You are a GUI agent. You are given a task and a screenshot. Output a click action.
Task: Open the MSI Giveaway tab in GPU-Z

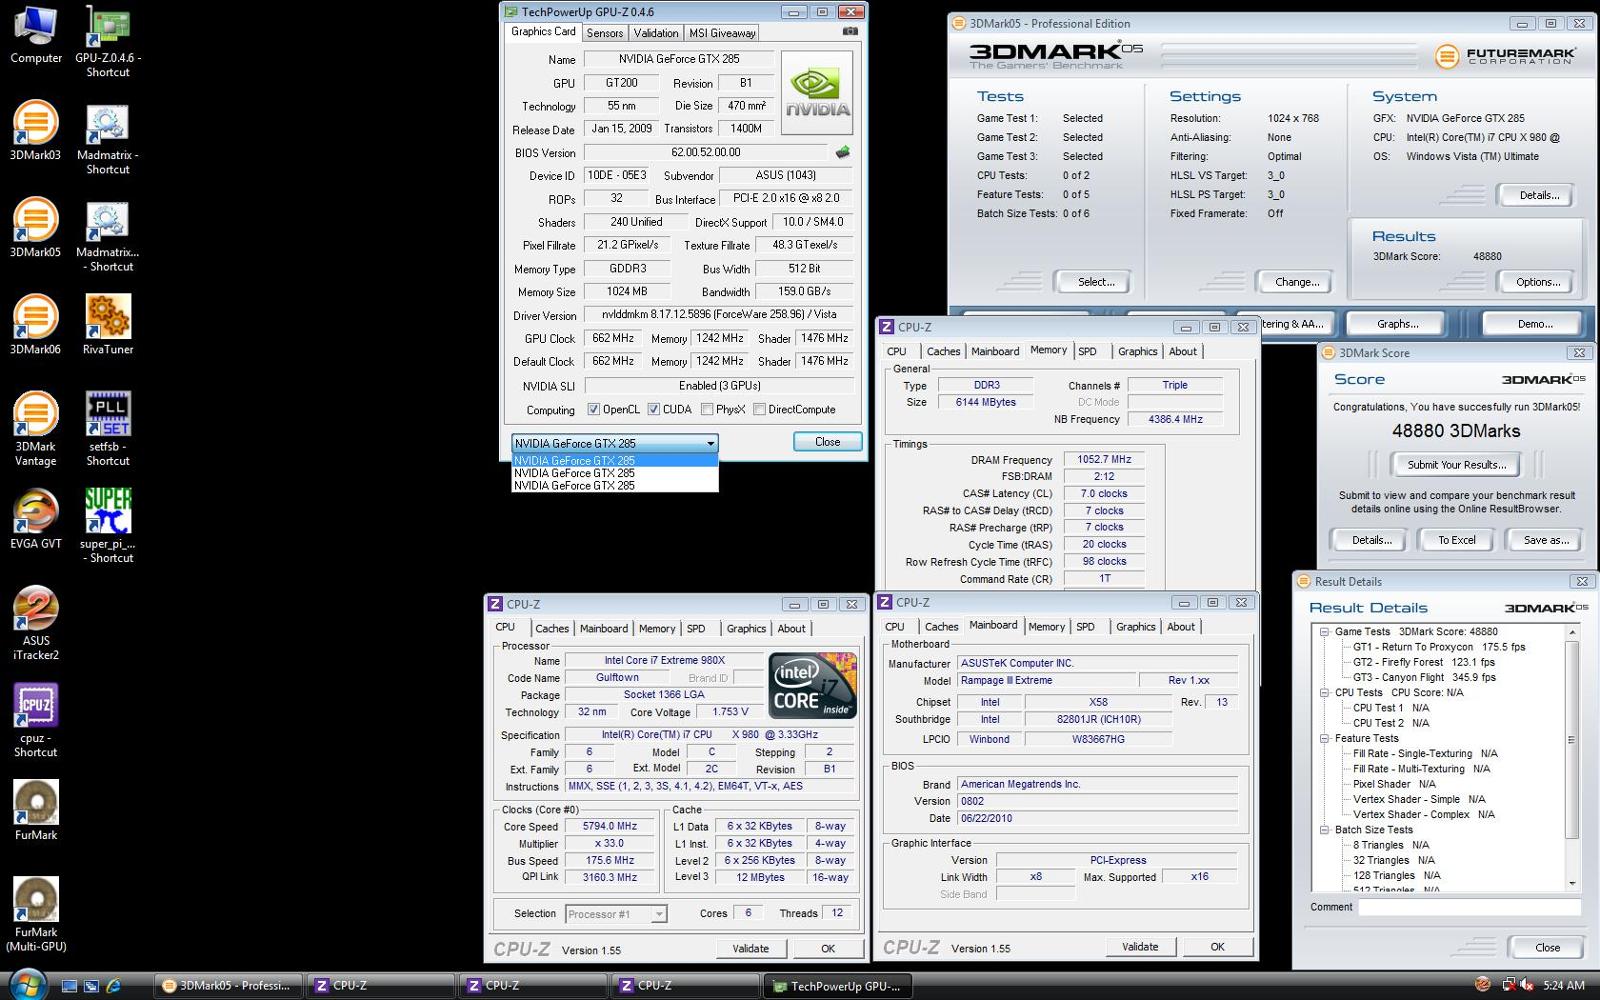click(722, 33)
